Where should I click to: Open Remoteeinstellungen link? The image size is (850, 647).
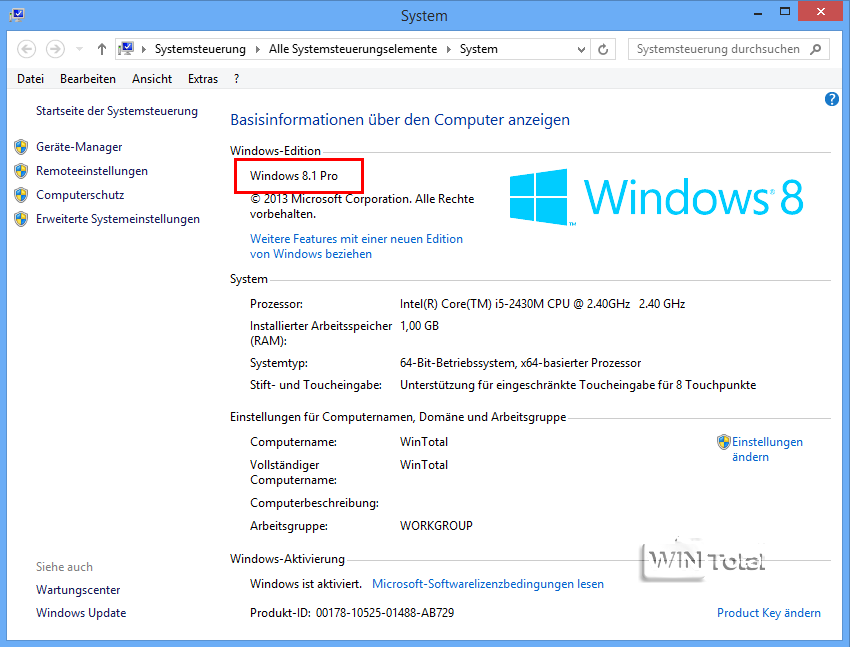(x=92, y=171)
